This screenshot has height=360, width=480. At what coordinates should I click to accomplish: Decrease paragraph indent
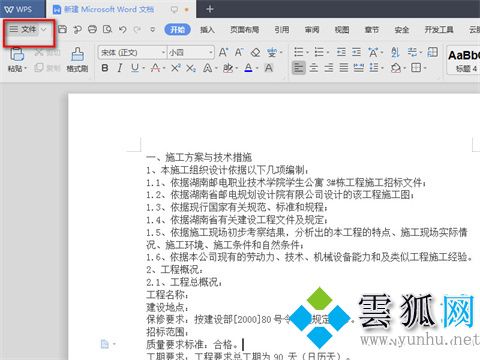coord(341,52)
